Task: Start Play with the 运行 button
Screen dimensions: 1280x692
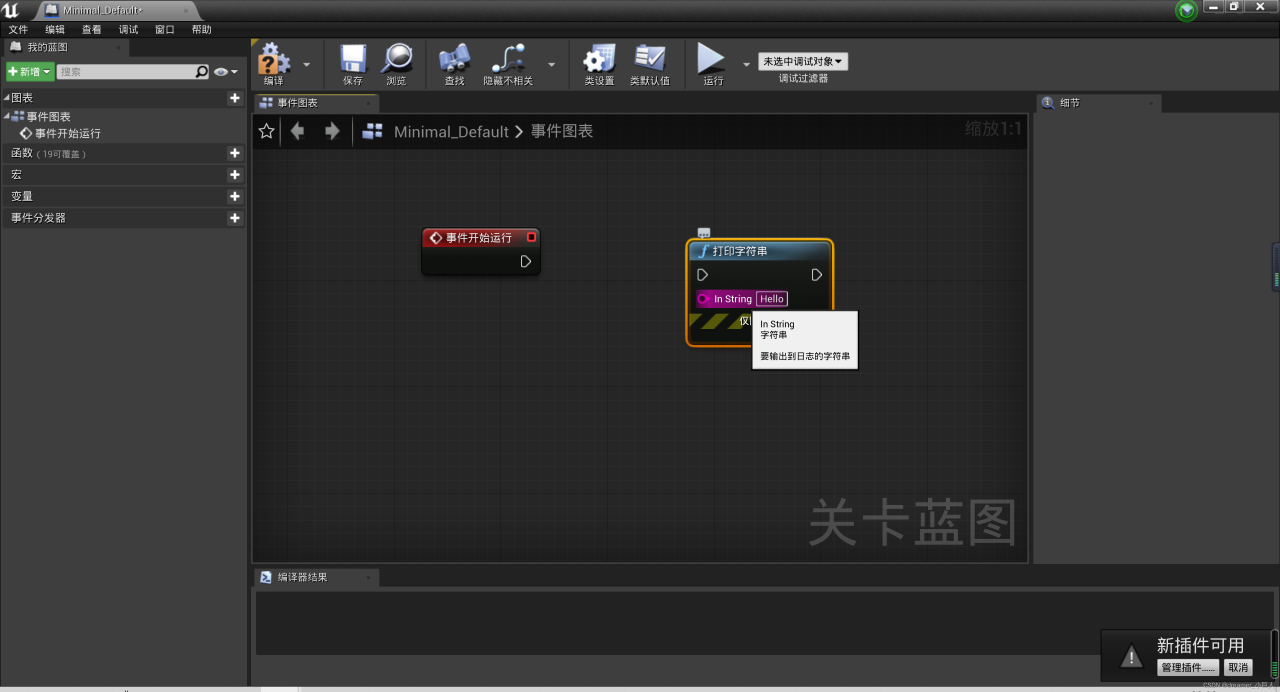Action: (x=712, y=63)
